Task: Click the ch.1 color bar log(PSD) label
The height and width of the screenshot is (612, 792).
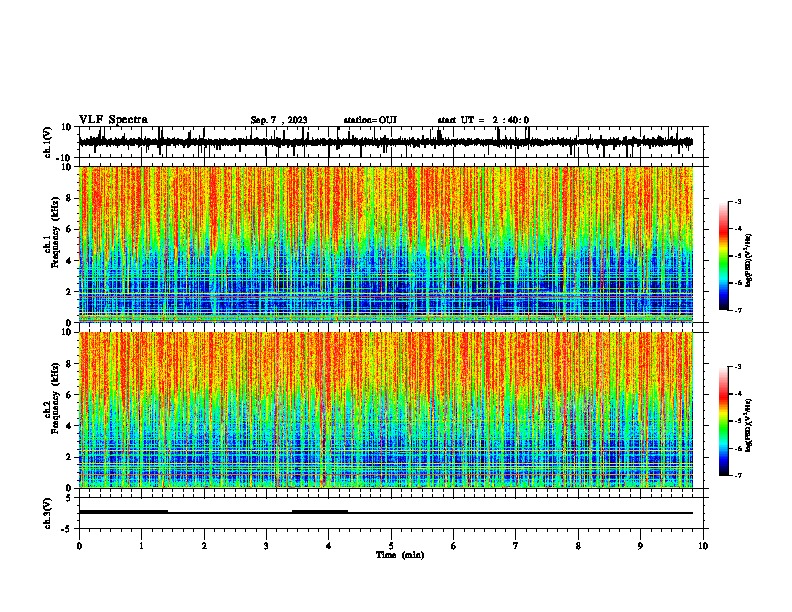Action: [748, 261]
